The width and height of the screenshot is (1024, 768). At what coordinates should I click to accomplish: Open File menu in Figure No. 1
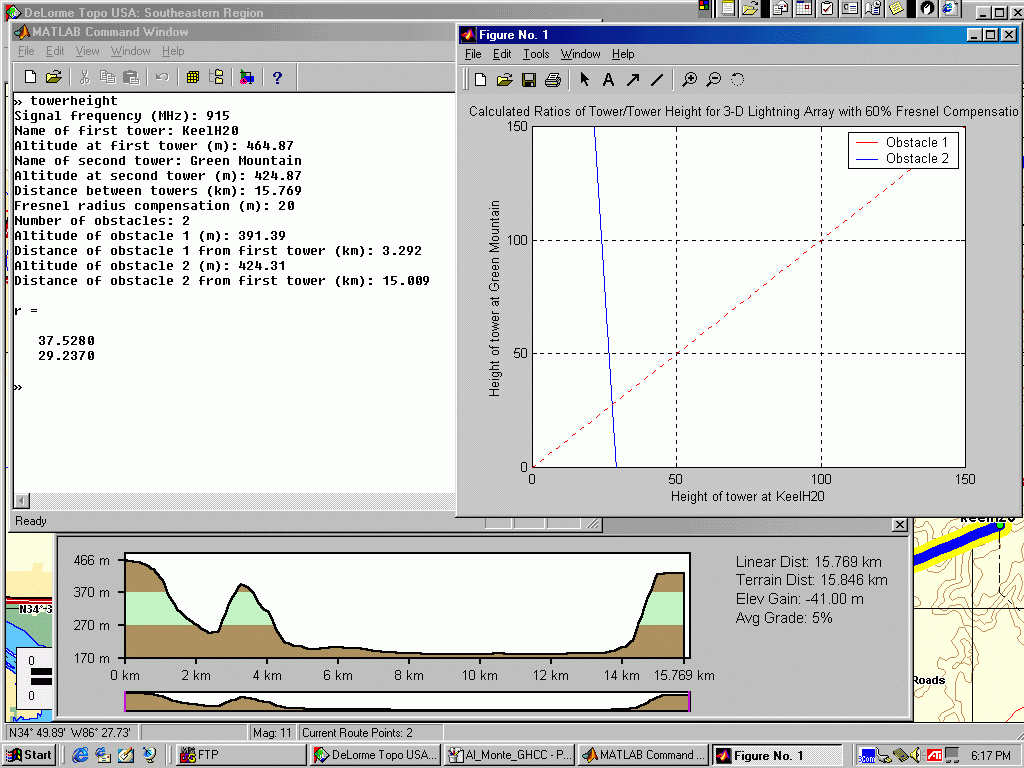tap(473, 54)
